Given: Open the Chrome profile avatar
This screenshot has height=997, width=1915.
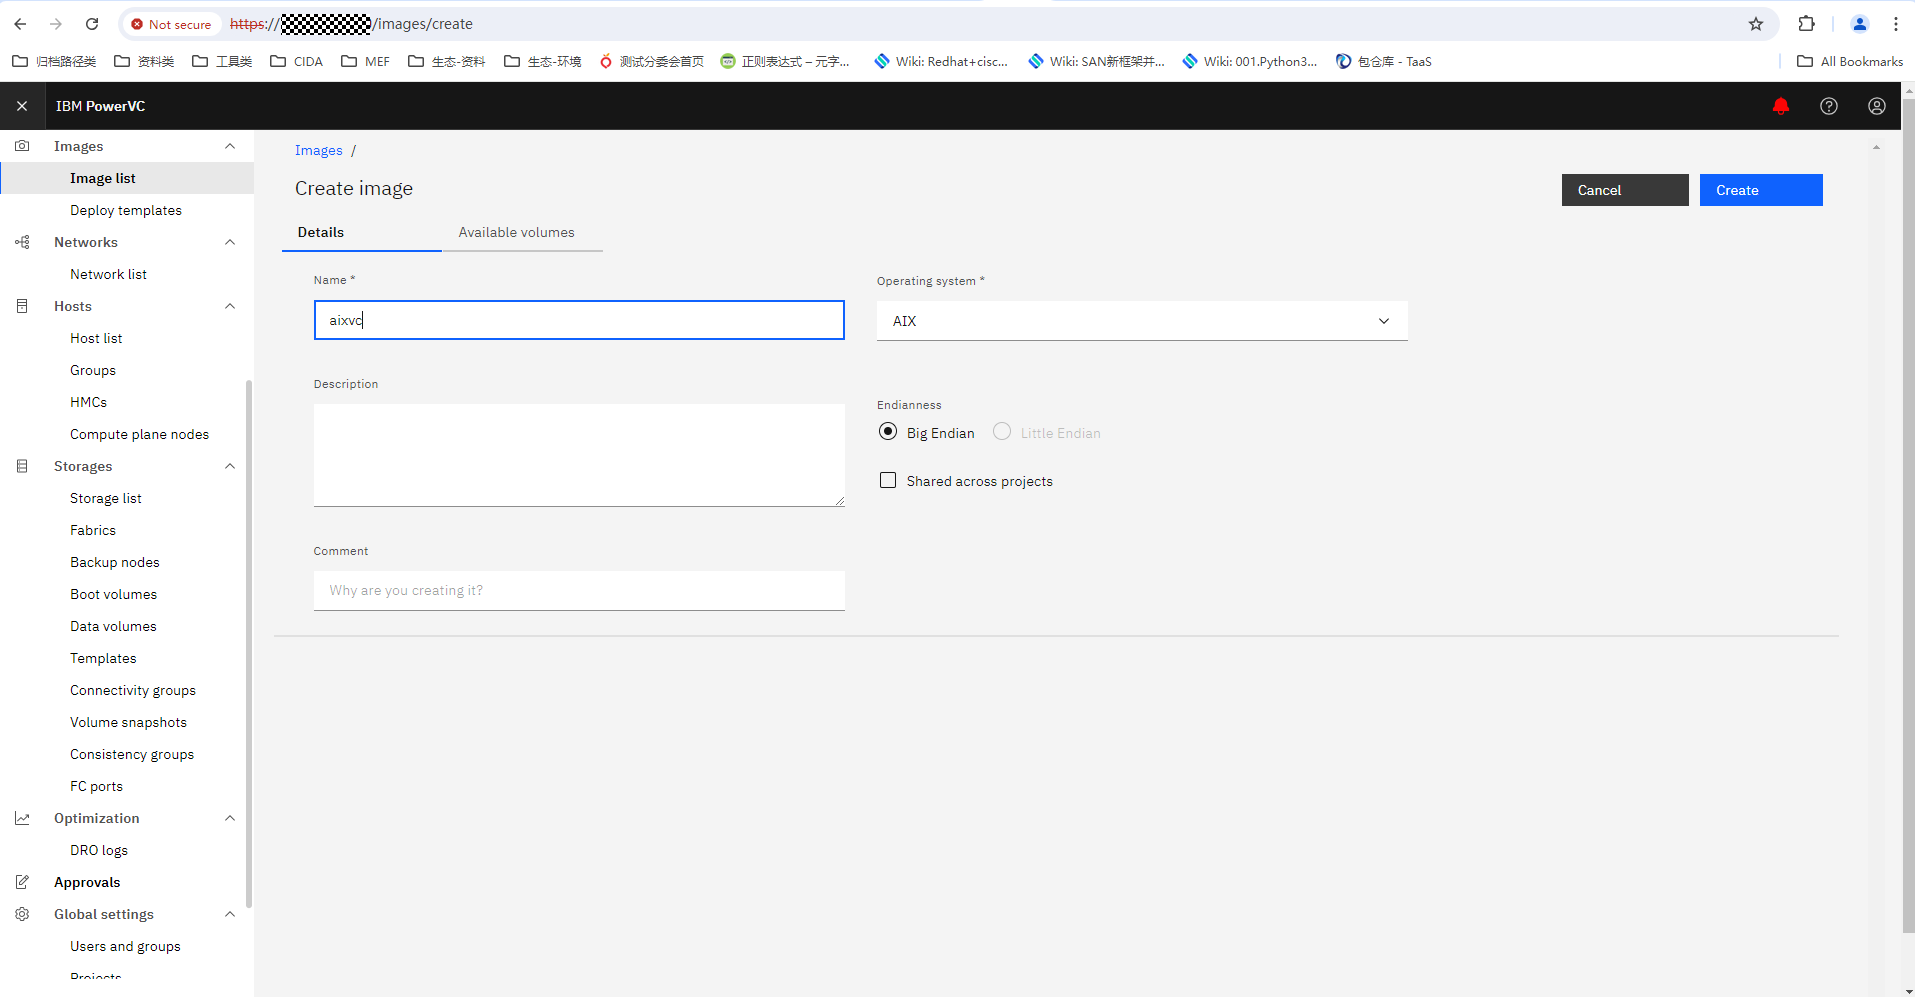Looking at the screenshot, I should pyautogui.click(x=1860, y=24).
